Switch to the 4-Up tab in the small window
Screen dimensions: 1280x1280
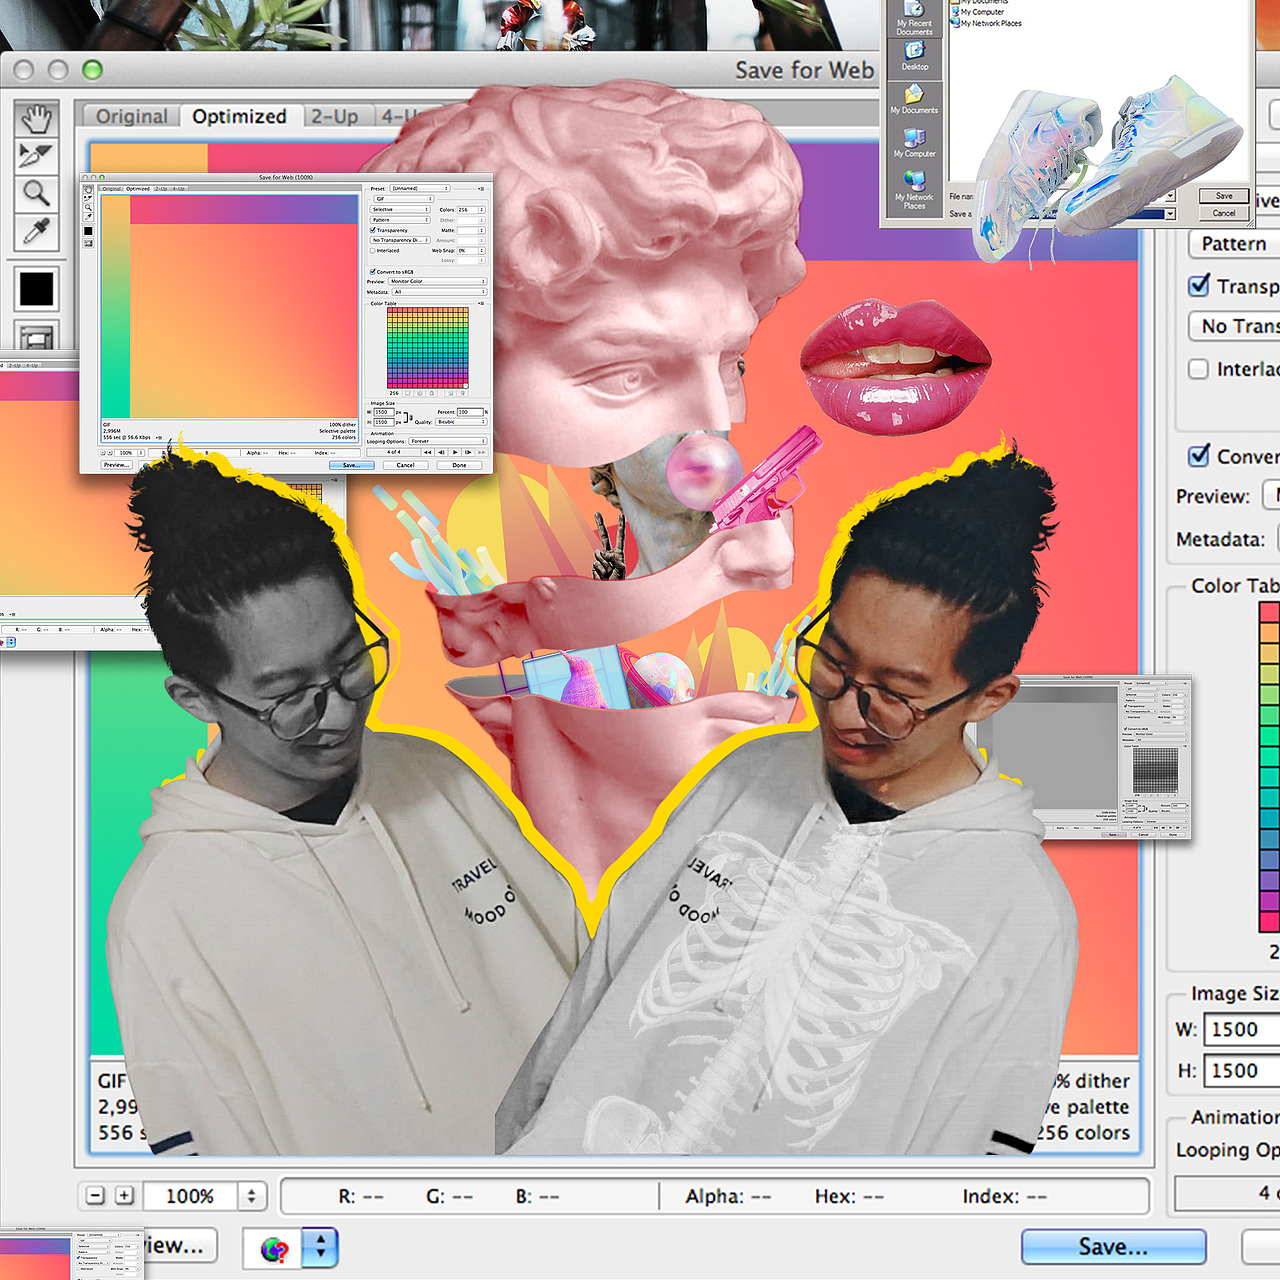tap(178, 189)
